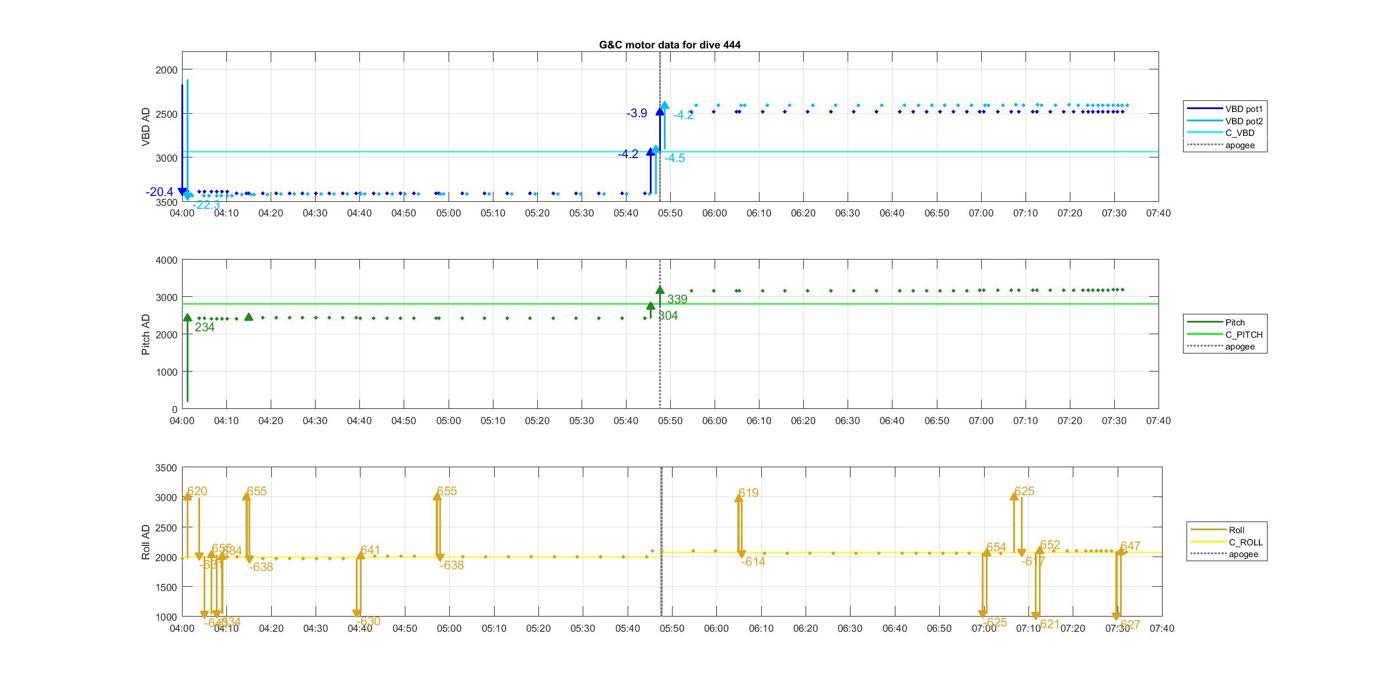Image resolution: width=1400 pixels, height=693 pixels.
Task: Click the title "G&C motor data for dive 444"
Action: [669, 45]
